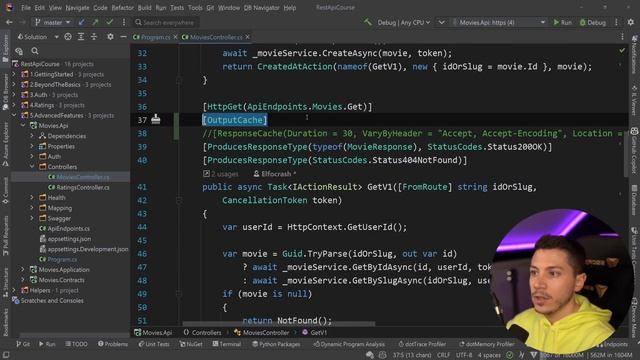
Task: Open the File menu
Action: 26,8
